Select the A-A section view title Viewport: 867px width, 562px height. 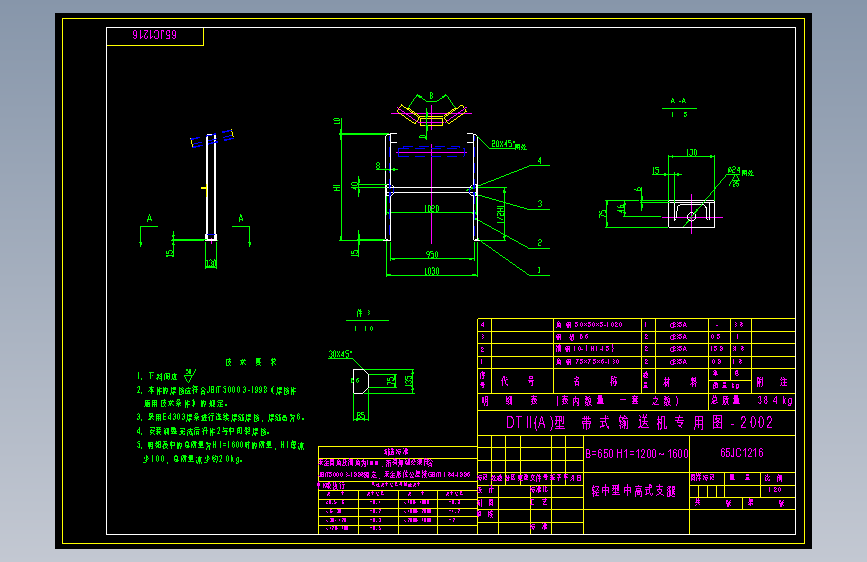pos(678,101)
